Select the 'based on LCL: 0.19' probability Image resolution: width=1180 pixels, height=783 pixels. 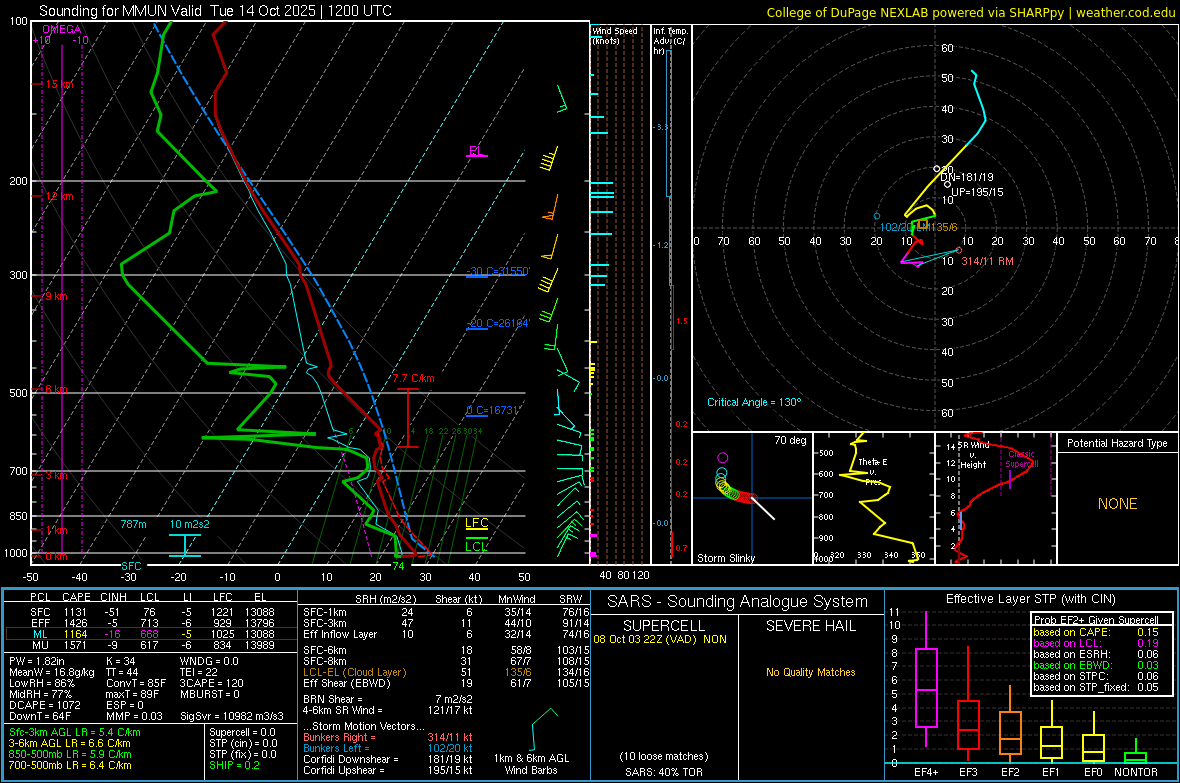click(1096, 643)
